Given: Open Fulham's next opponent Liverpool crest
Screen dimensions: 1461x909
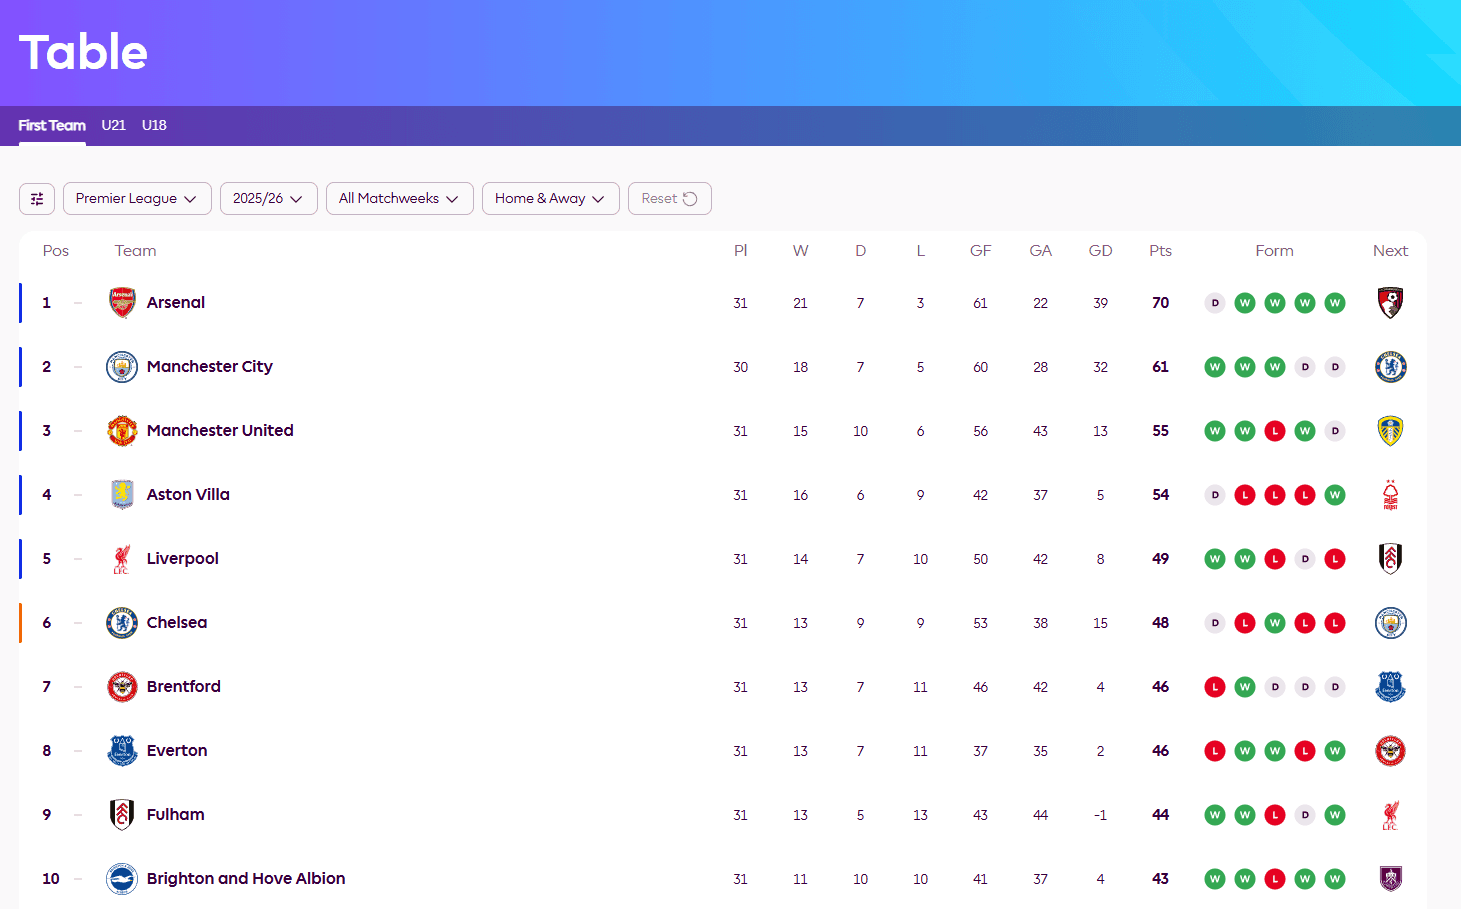Looking at the screenshot, I should [1390, 814].
